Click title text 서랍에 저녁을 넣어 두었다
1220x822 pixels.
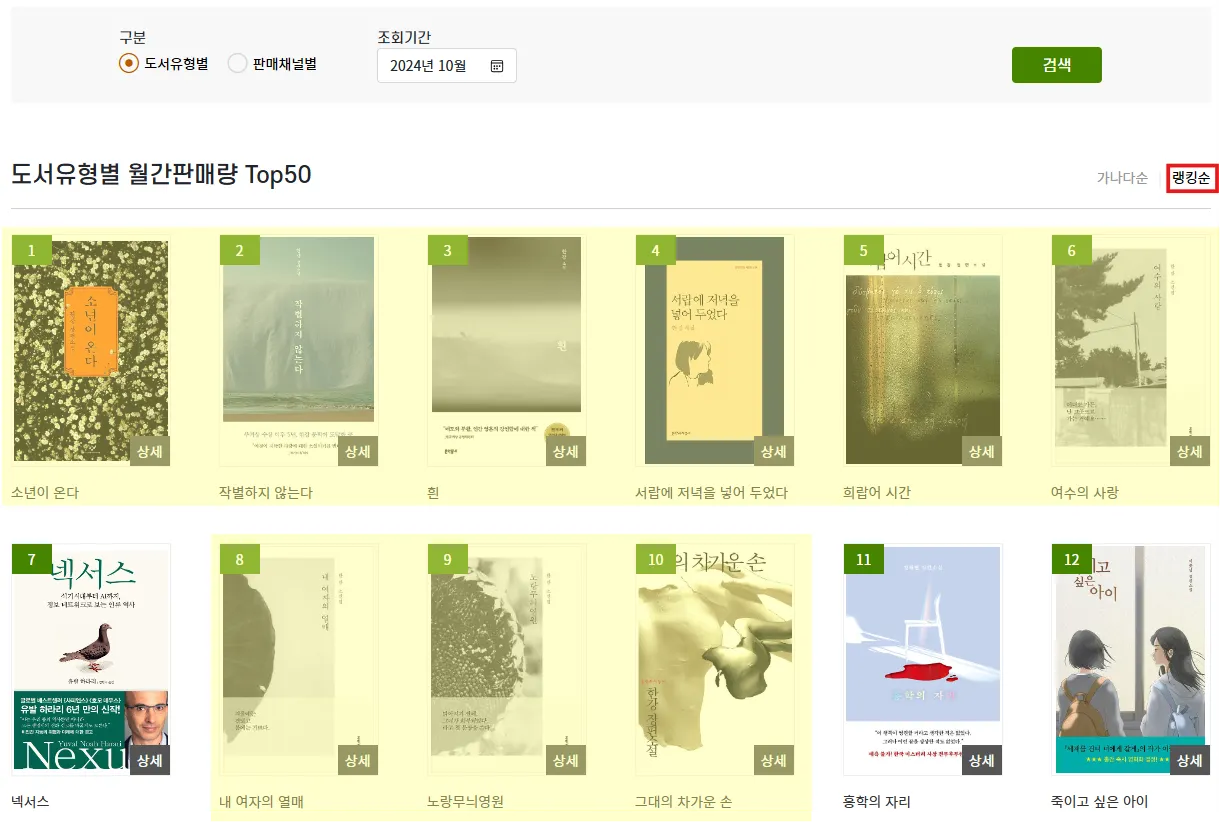[712, 493]
